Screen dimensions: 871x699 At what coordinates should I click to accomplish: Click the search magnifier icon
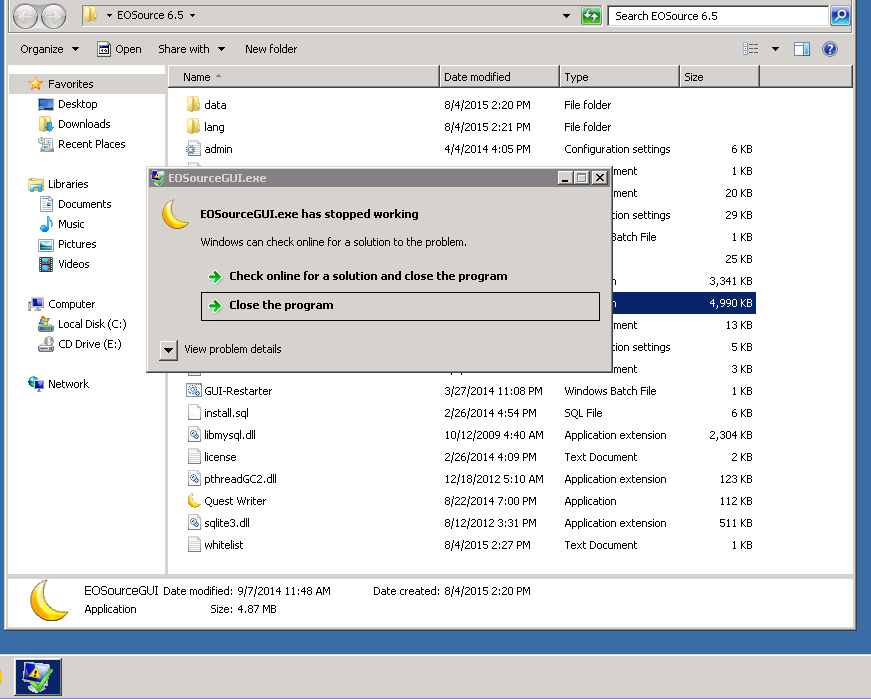tap(840, 16)
